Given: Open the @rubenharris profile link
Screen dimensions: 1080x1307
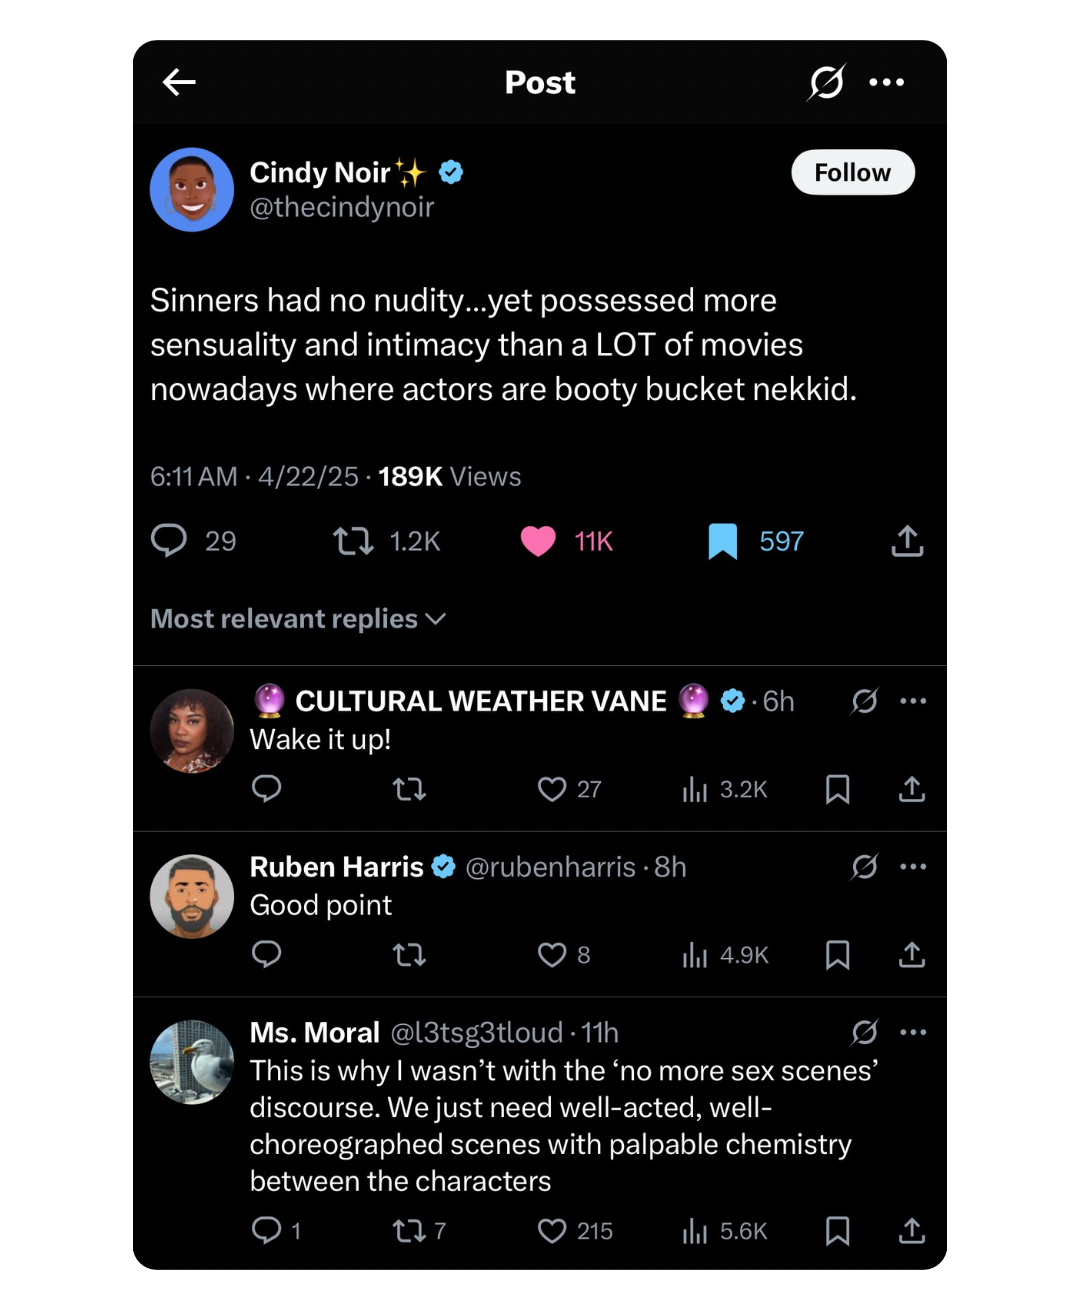Looking at the screenshot, I should [x=550, y=866].
